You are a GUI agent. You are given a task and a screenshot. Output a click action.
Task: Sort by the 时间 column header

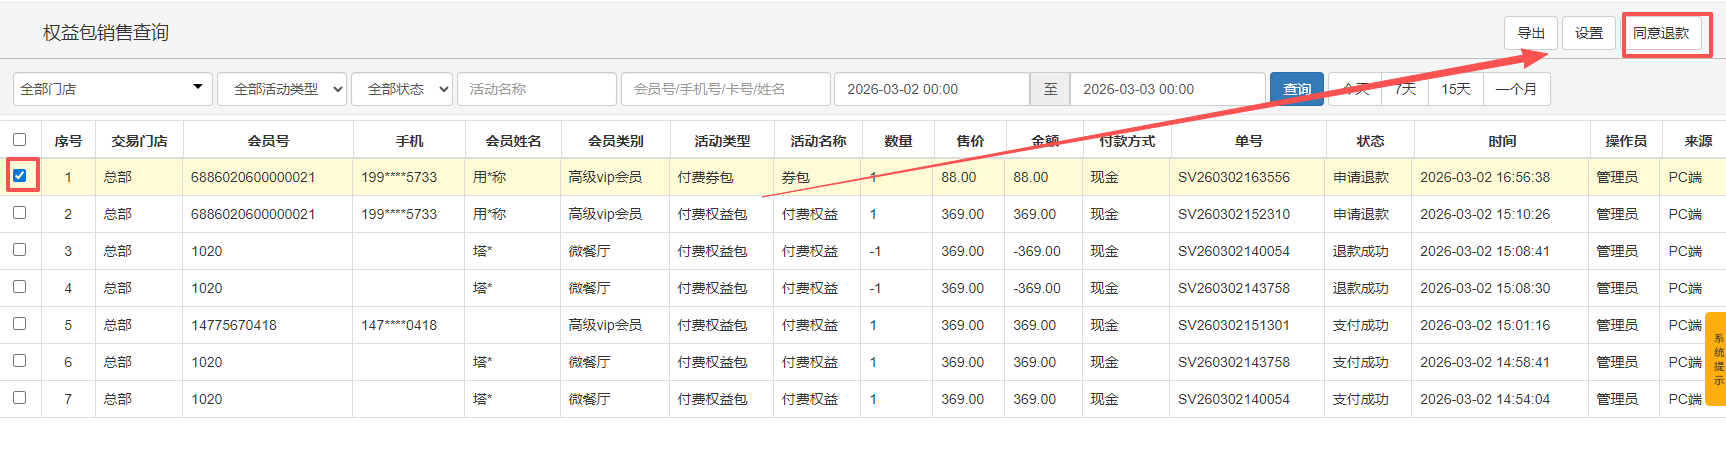[1500, 141]
